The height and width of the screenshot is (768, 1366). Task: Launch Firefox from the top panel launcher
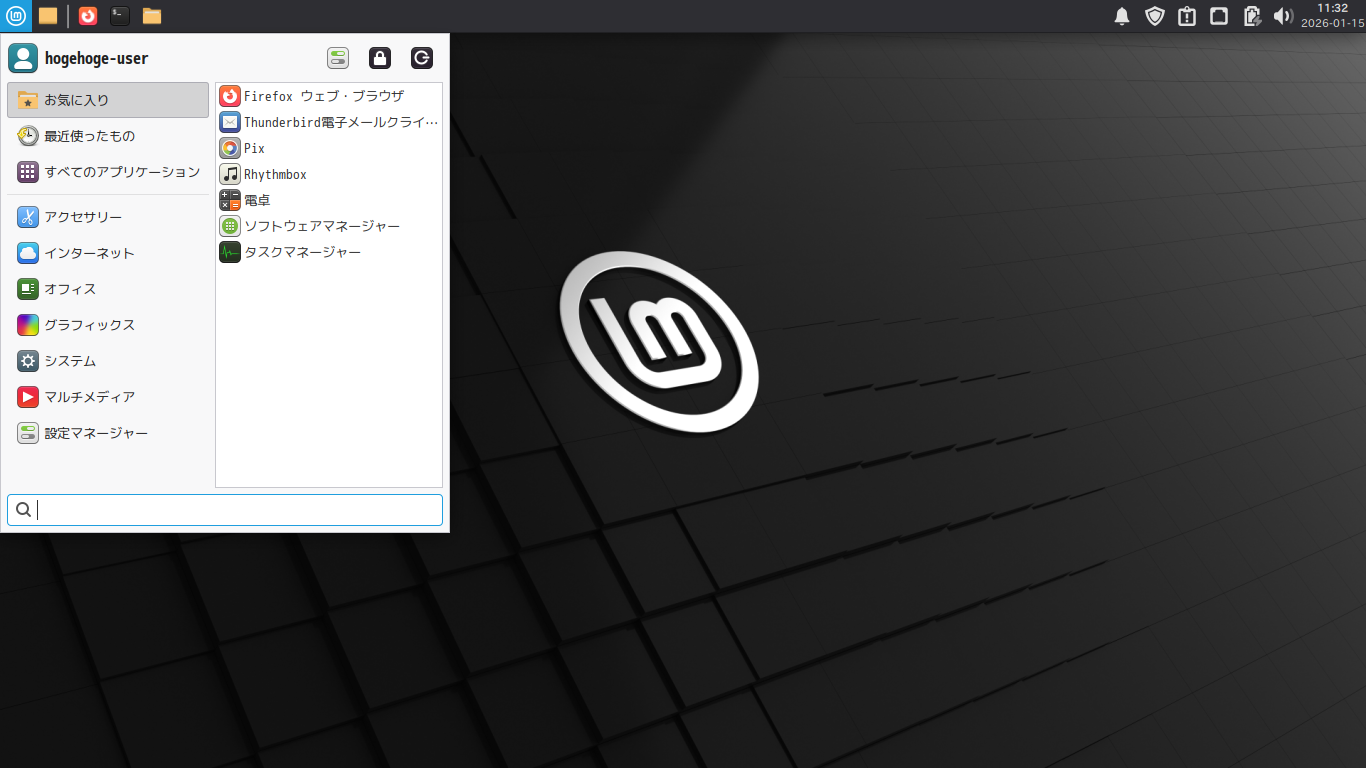point(88,16)
